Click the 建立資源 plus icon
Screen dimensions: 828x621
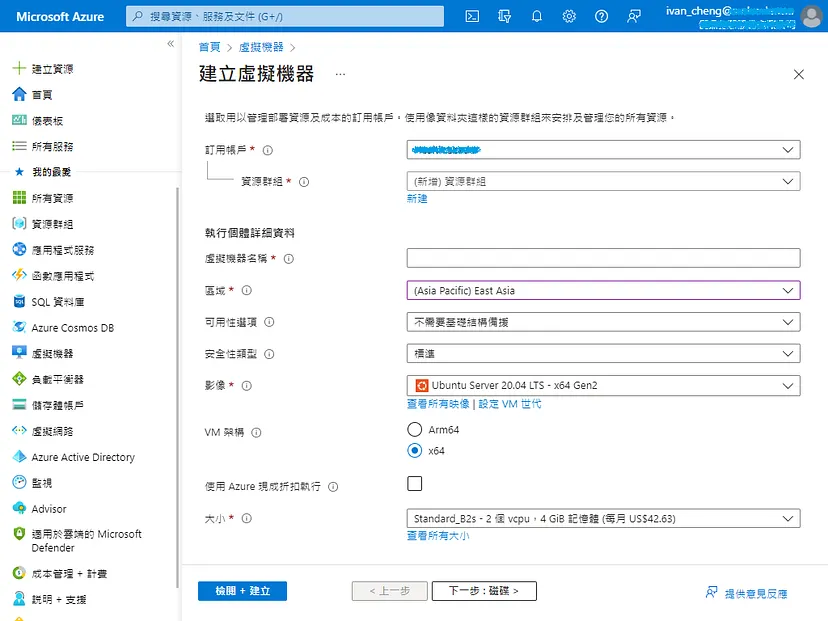[x=19, y=68]
